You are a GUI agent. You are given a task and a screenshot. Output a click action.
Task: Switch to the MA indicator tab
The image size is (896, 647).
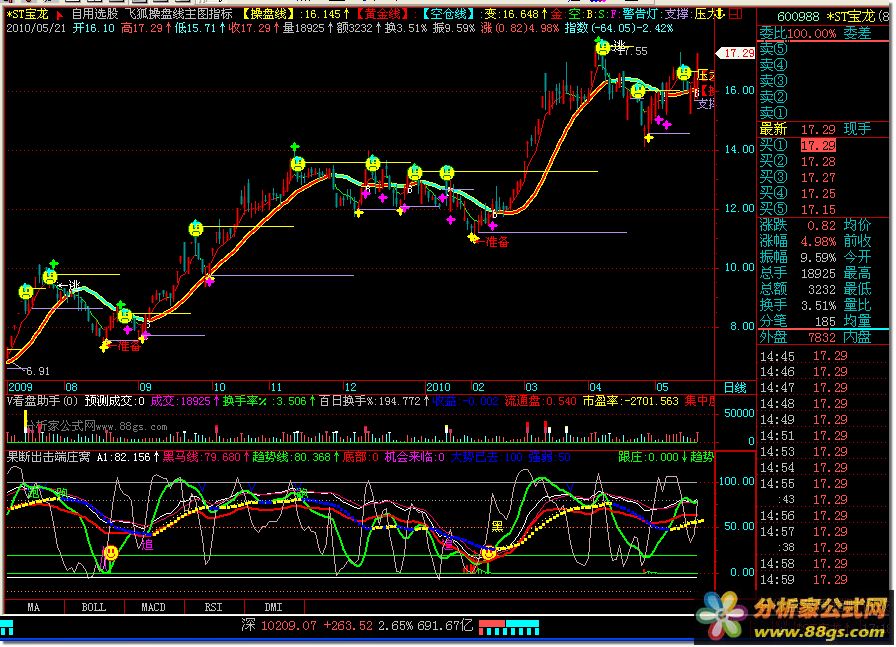point(33,606)
